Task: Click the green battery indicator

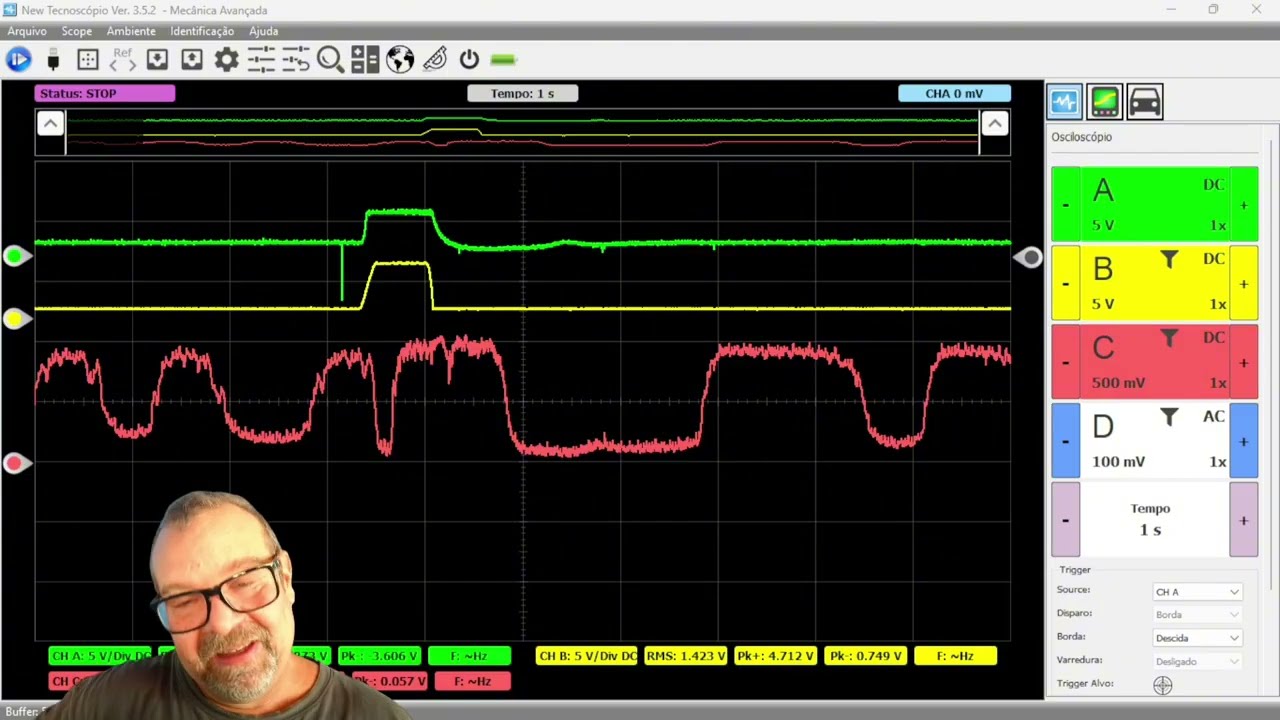Action: (504, 60)
